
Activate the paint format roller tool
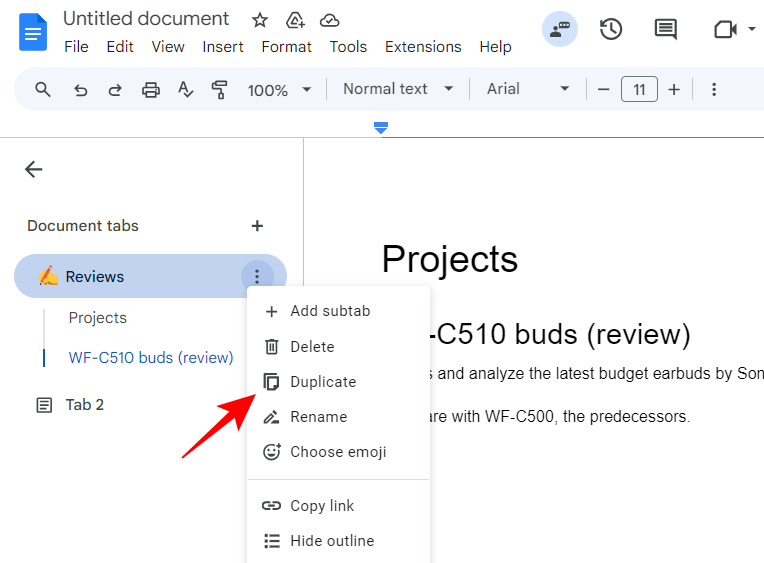220,90
